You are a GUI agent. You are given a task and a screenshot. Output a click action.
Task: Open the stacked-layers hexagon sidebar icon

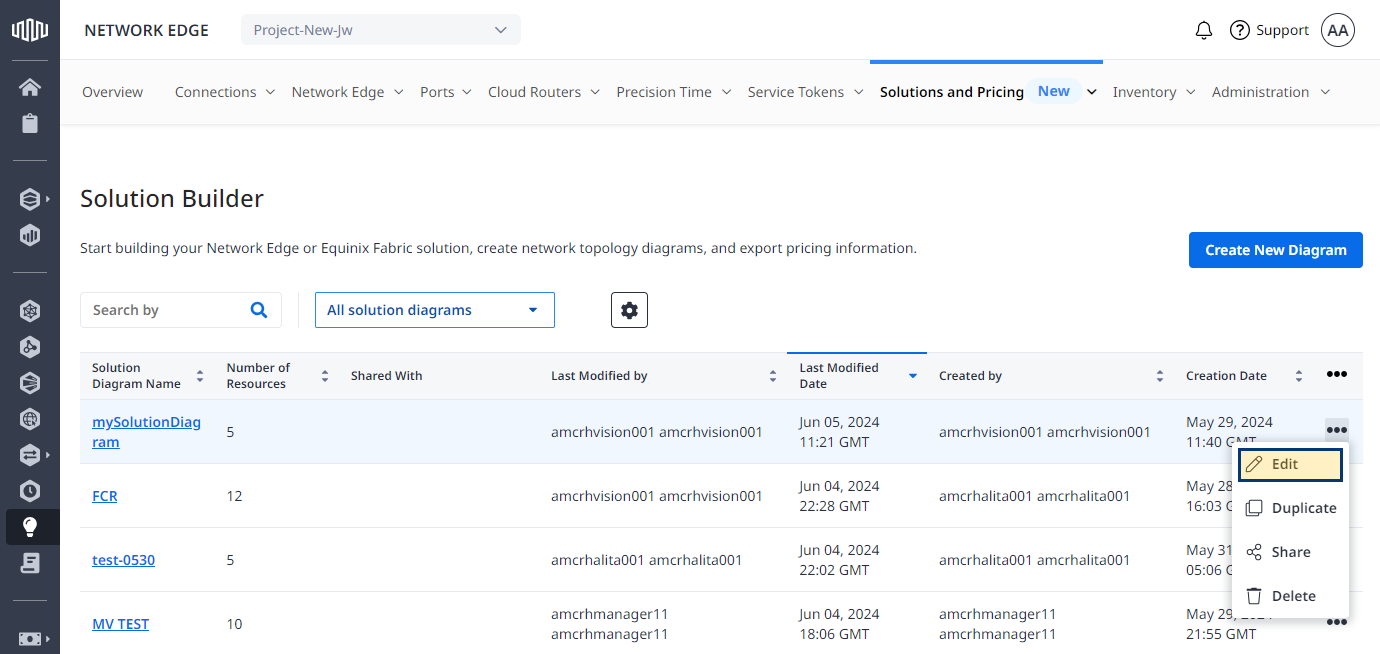[30, 199]
